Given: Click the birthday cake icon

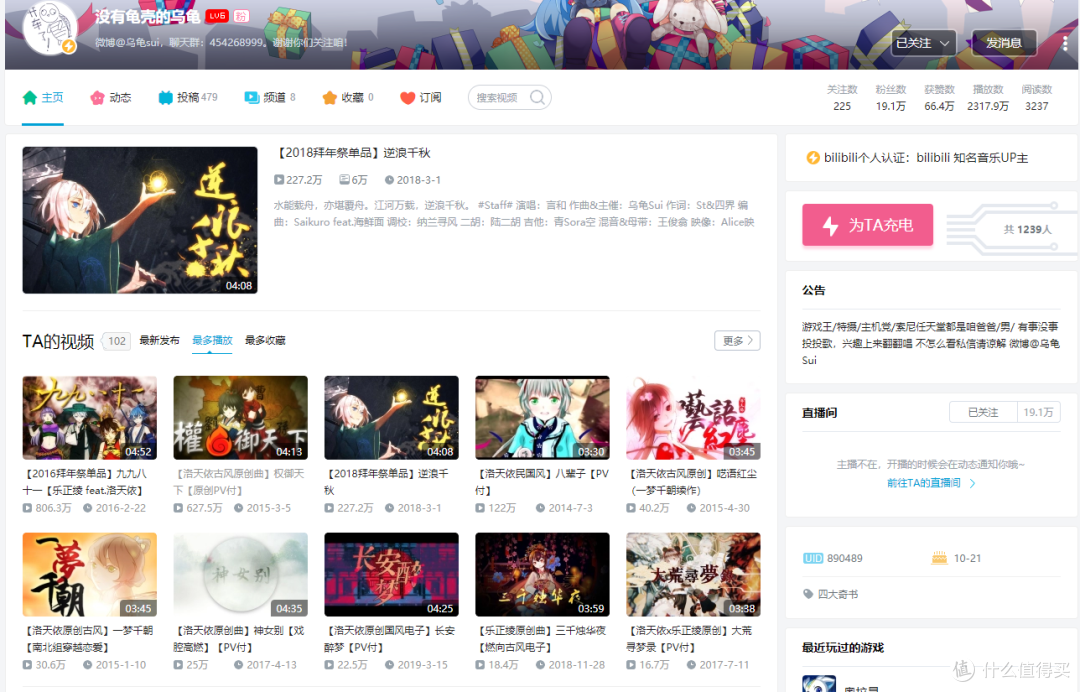Looking at the screenshot, I should point(939,558).
